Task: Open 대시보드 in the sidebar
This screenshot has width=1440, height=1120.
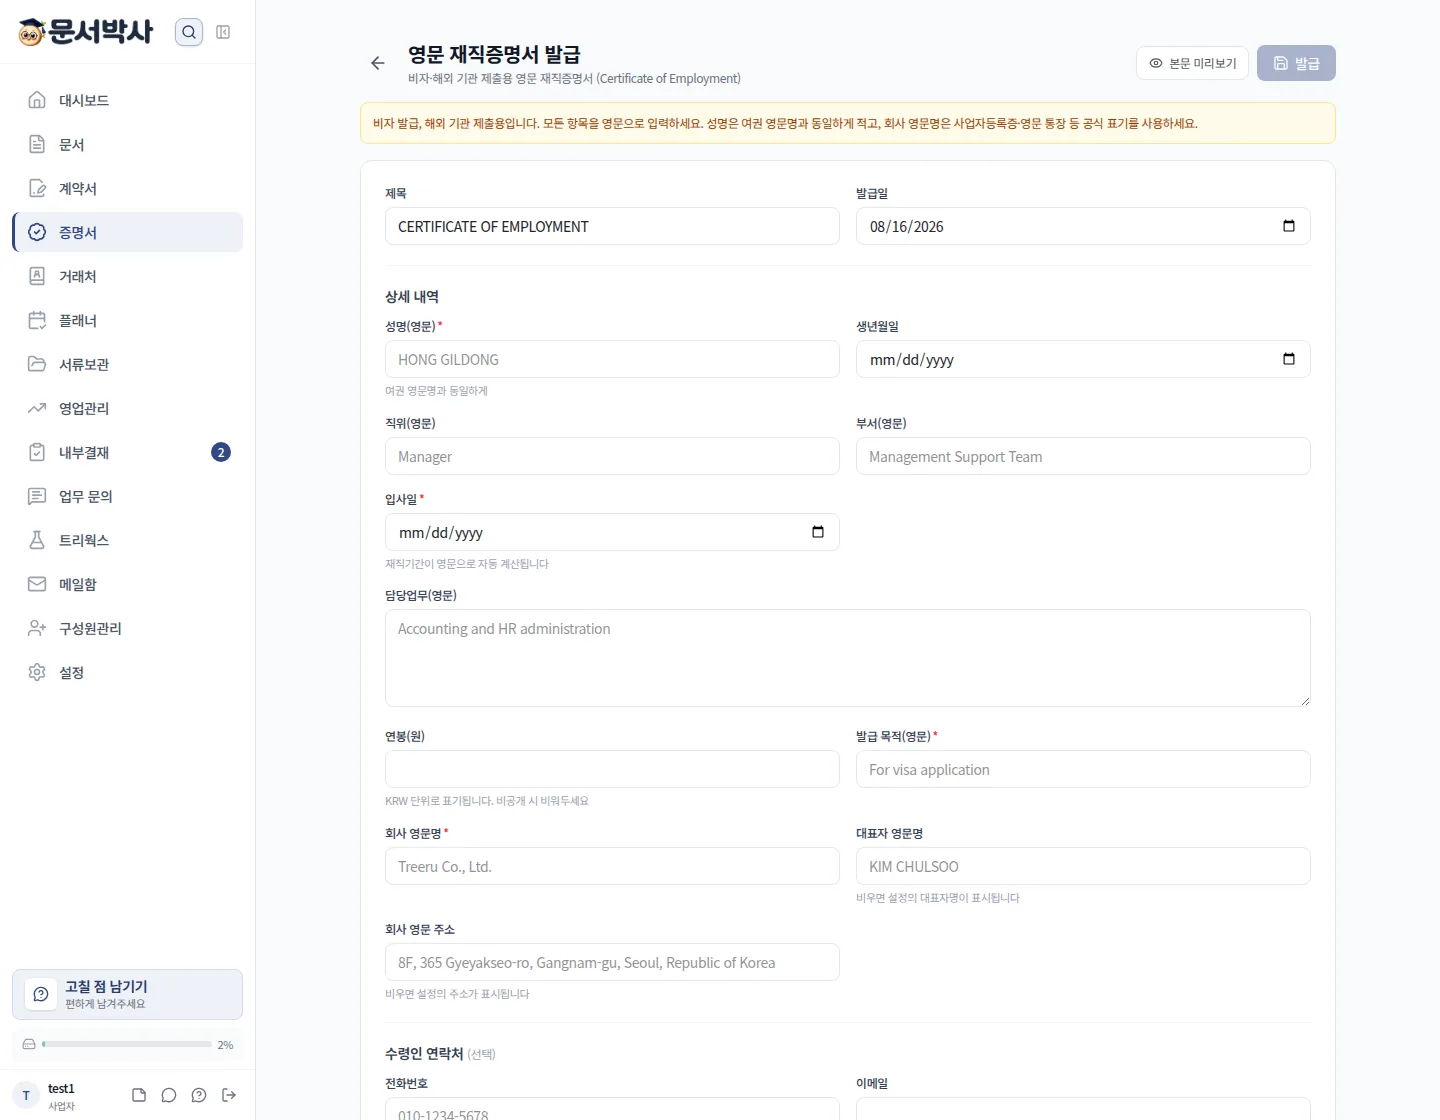Action: click(x=128, y=100)
